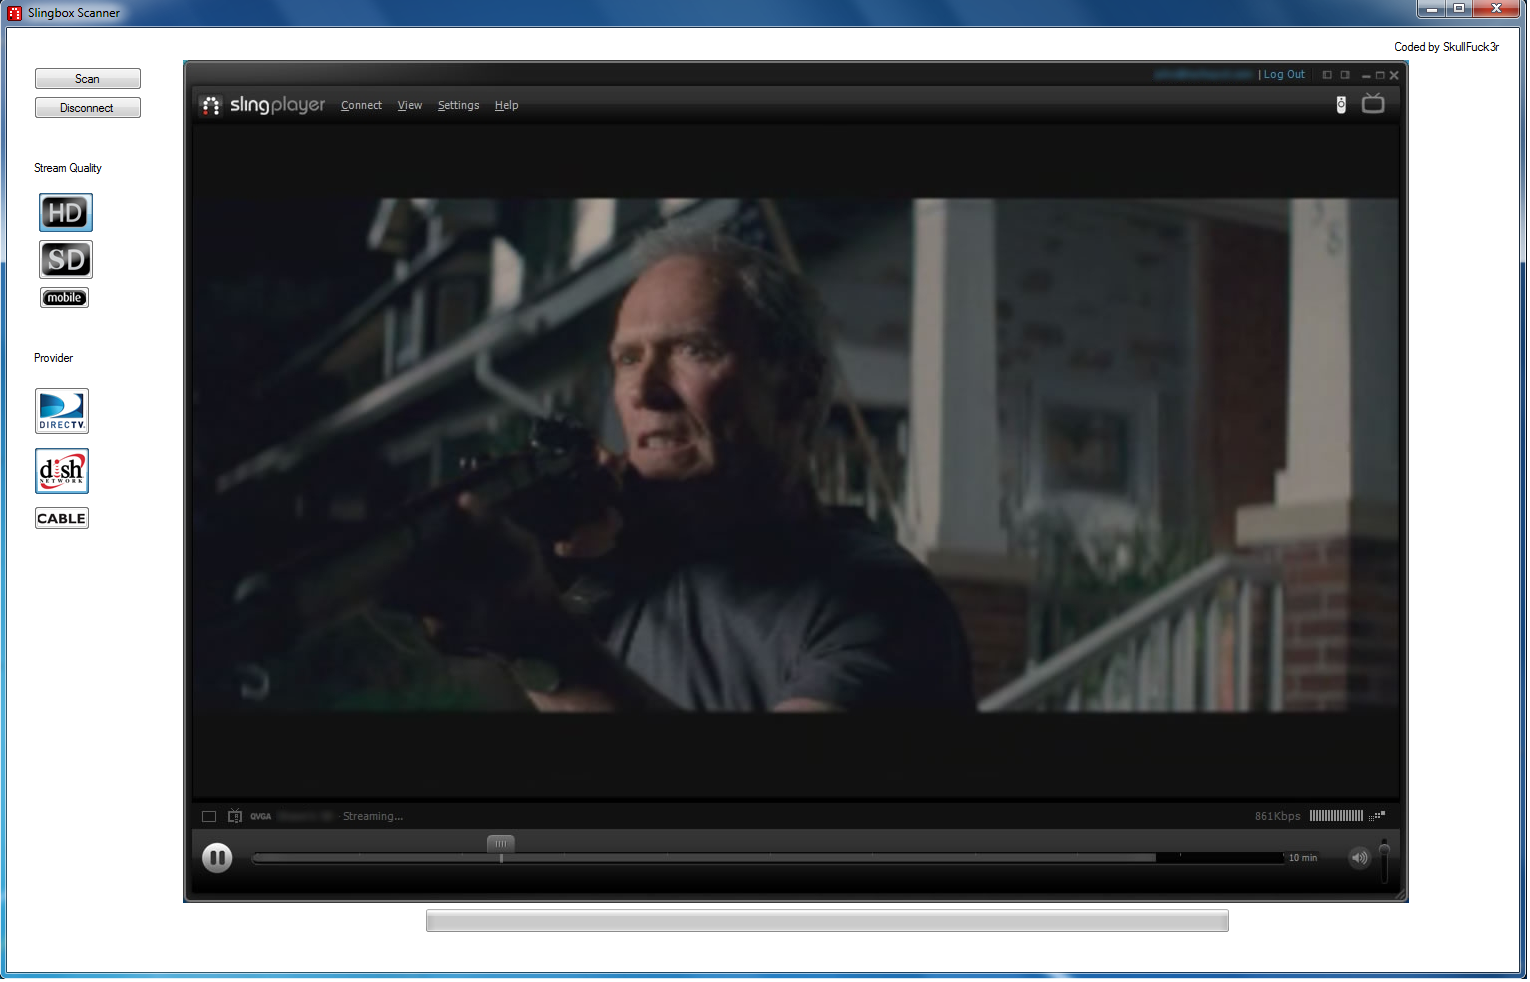Screen dimensions: 1530x982
Task: Click the TV icon in the SlingPlayer header
Action: [x=1373, y=103]
